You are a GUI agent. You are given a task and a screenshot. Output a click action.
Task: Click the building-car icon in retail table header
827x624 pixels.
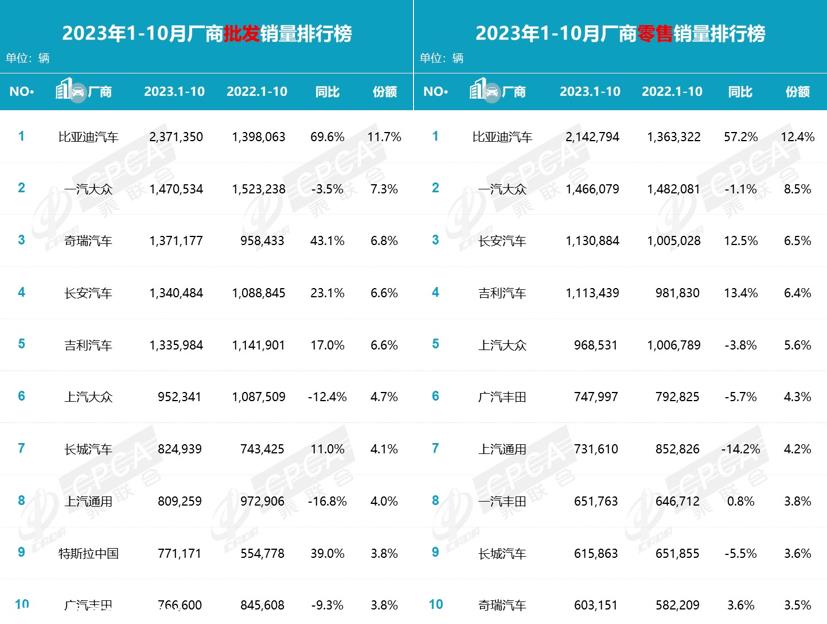[484, 90]
